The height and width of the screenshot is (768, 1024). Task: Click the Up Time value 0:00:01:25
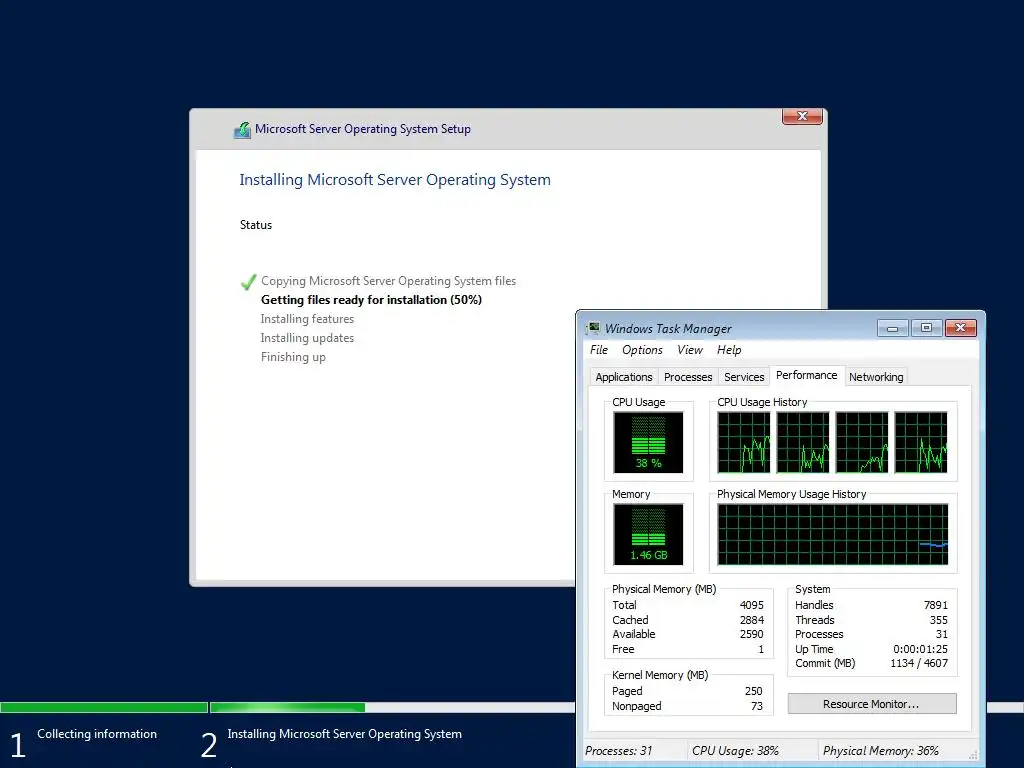(920, 649)
